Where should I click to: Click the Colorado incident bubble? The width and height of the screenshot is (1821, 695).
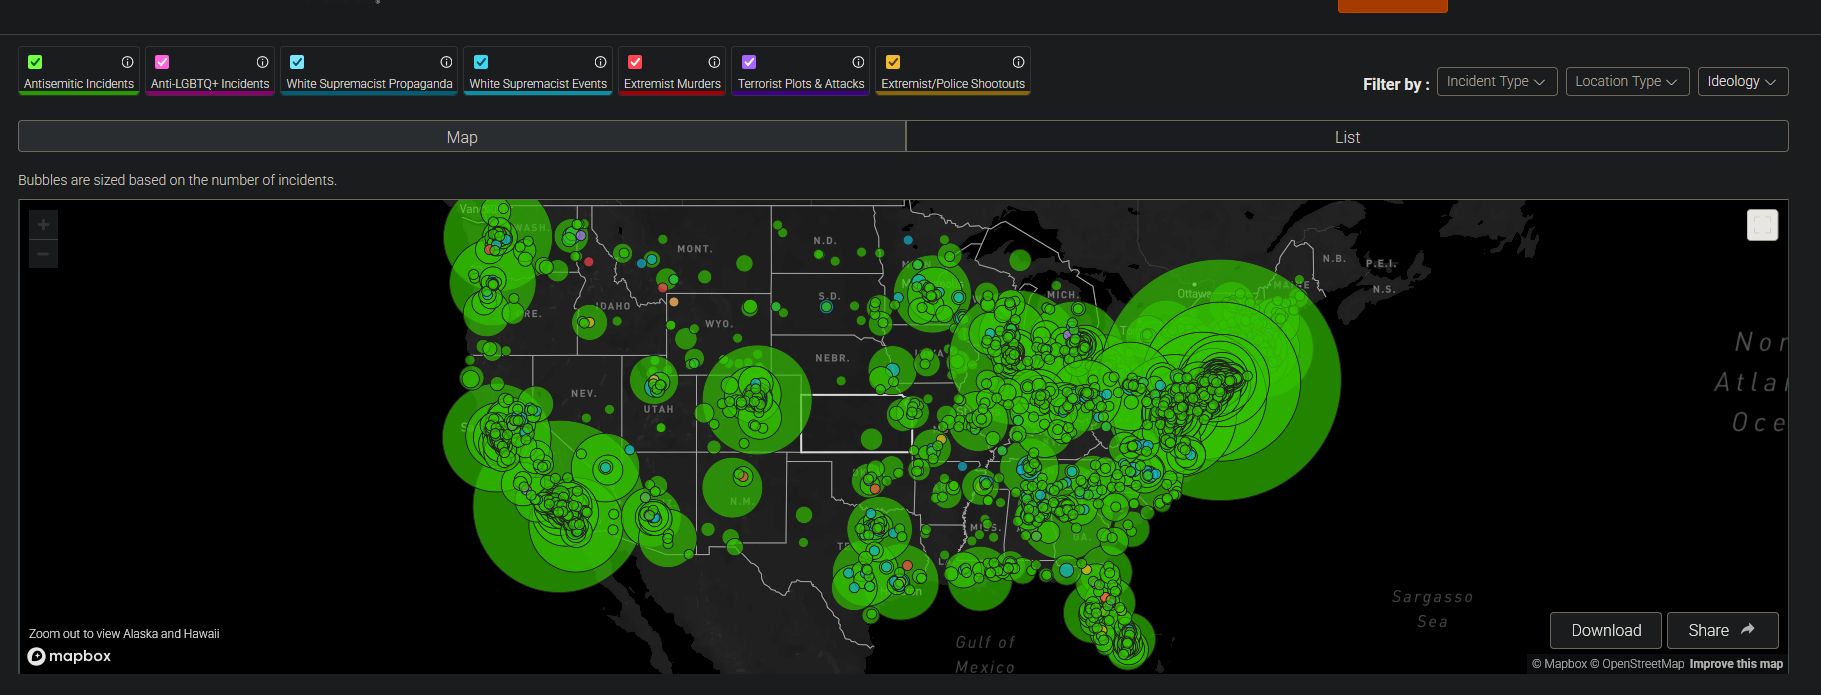click(756, 400)
